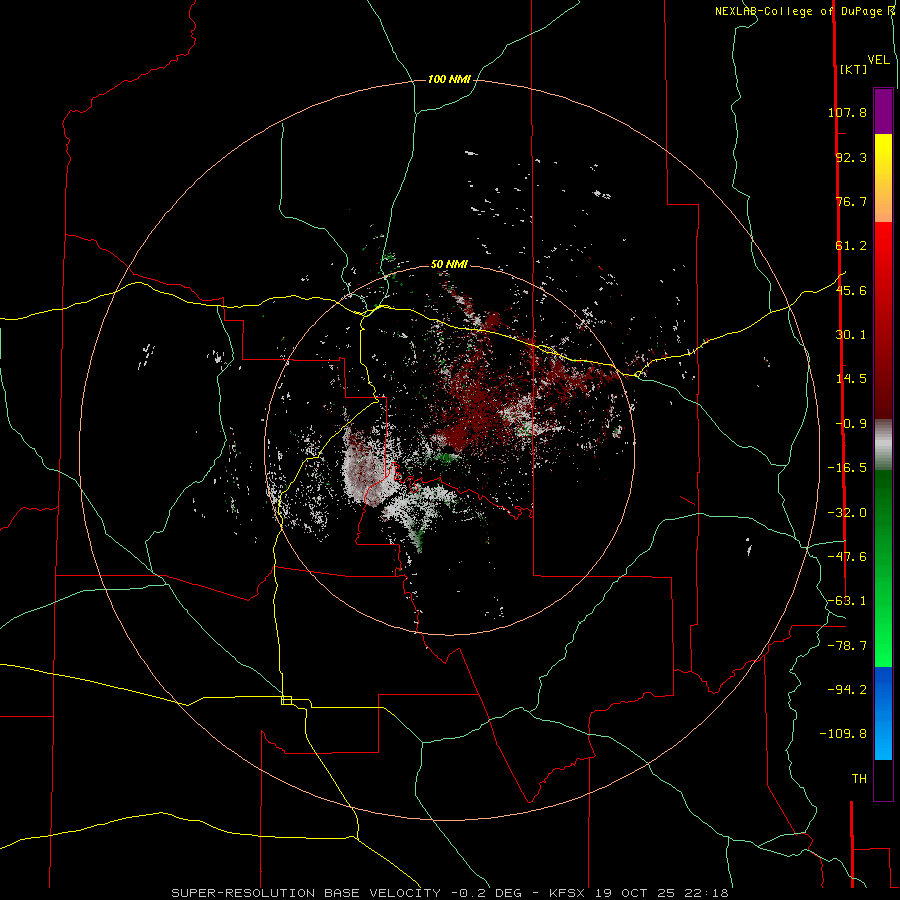Click the gray near-zero segment of color bar
This screenshot has height=900, width=900.
coord(883,444)
